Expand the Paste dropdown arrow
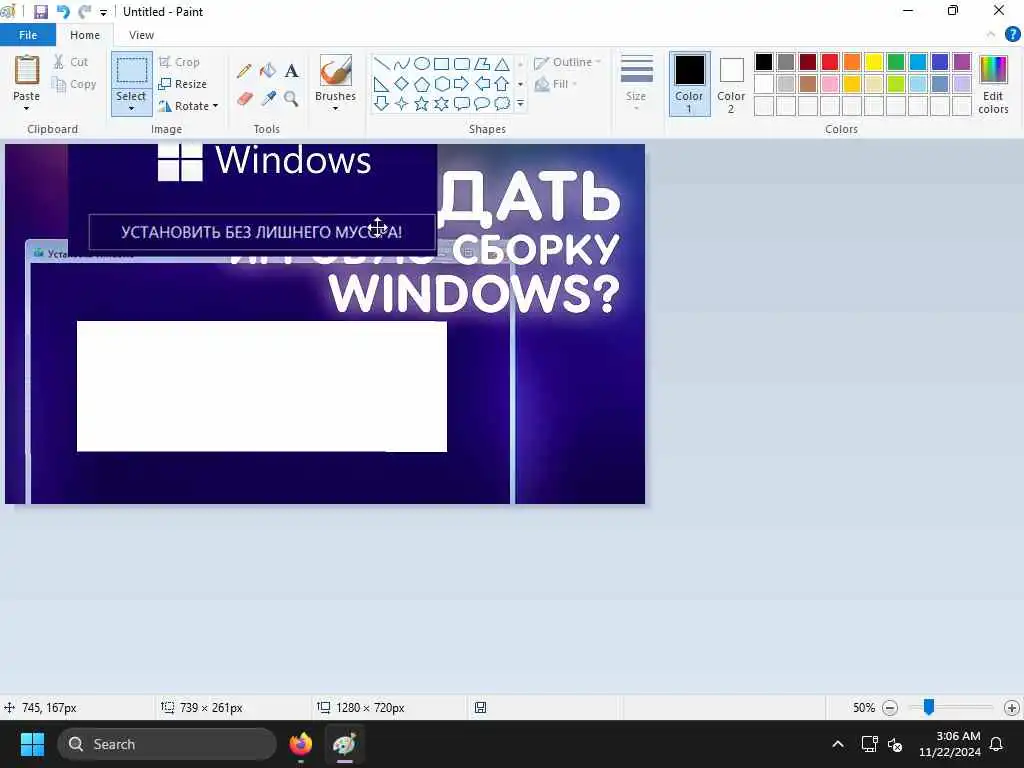1024x768 pixels. pyautogui.click(x=27, y=108)
